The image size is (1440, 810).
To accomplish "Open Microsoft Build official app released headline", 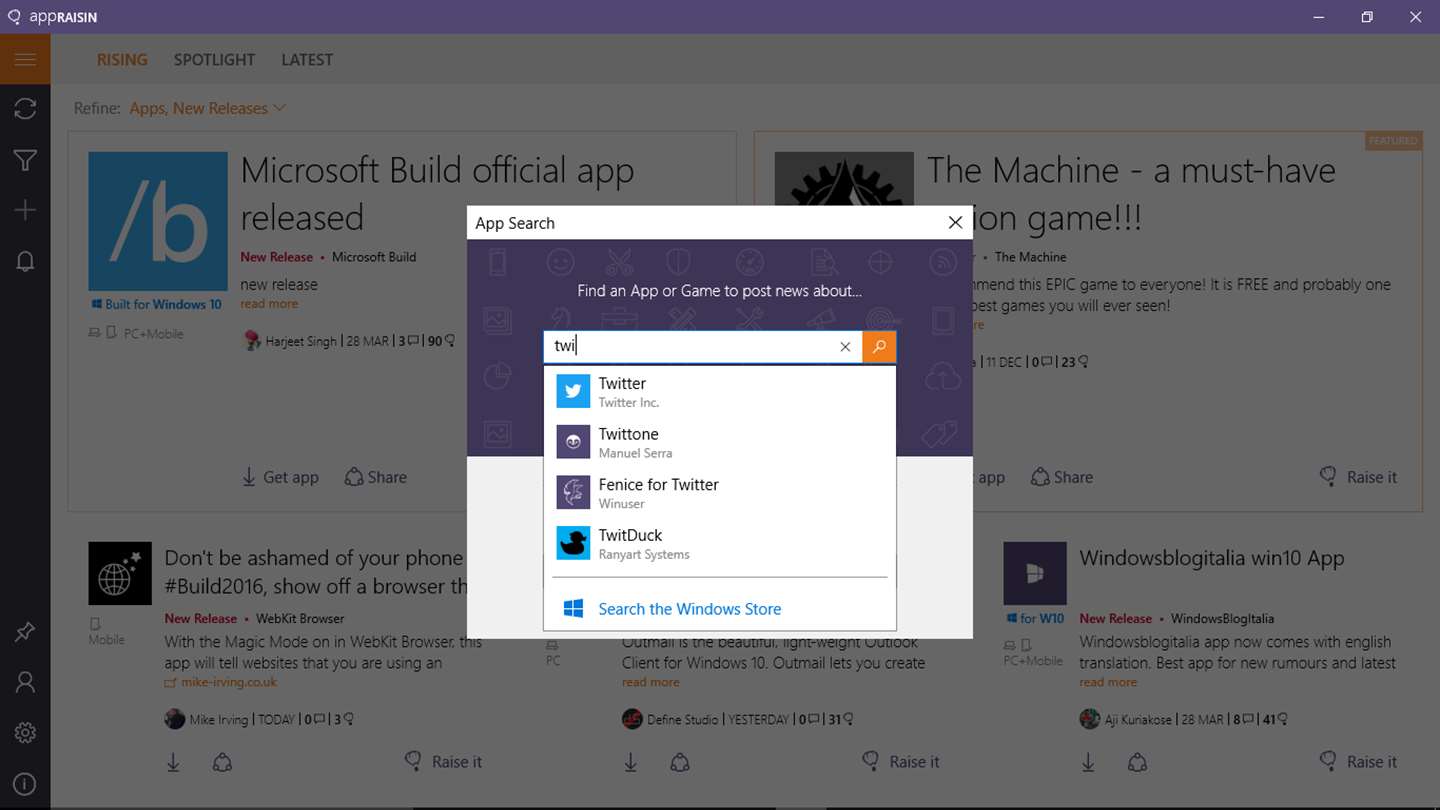I will [x=437, y=194].
